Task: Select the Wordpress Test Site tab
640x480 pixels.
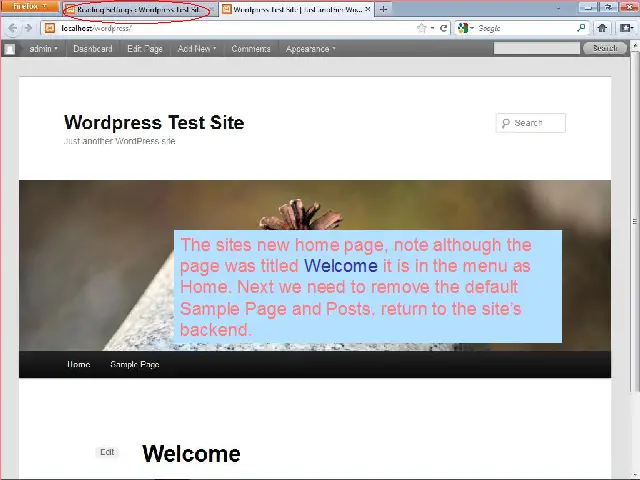Action: tap(298, 9)
